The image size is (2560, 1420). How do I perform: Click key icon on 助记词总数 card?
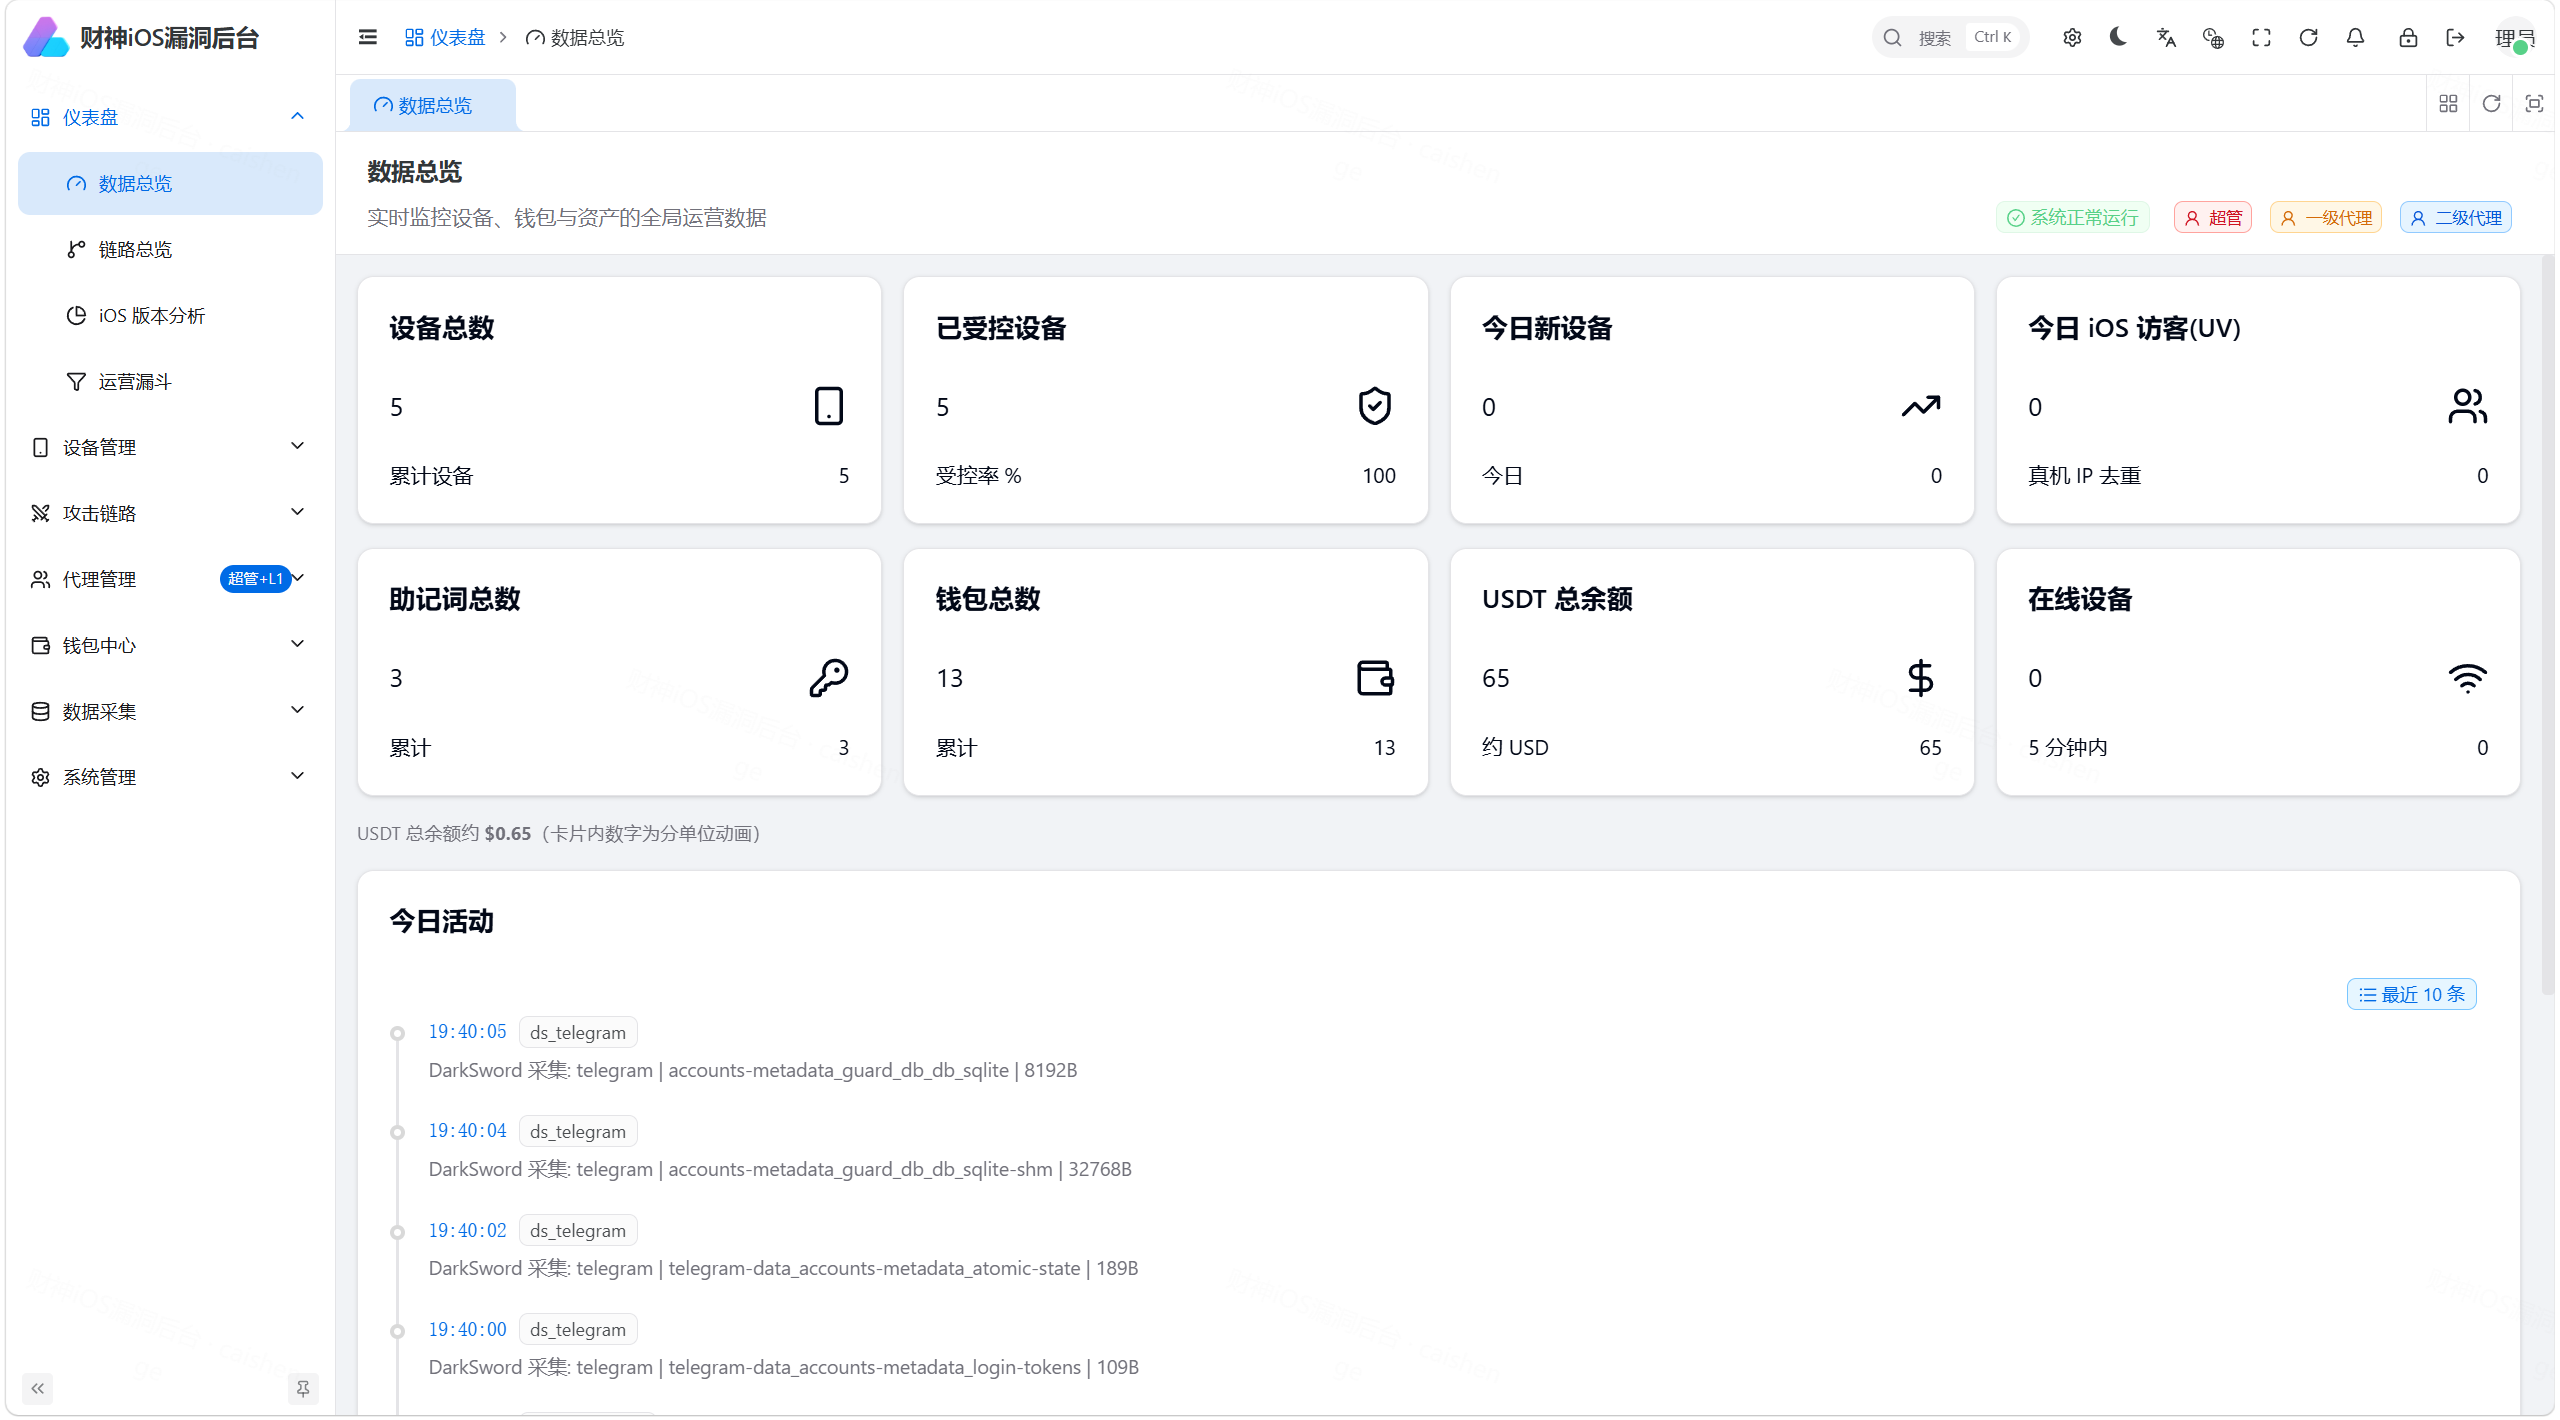[x=828, y=677]
